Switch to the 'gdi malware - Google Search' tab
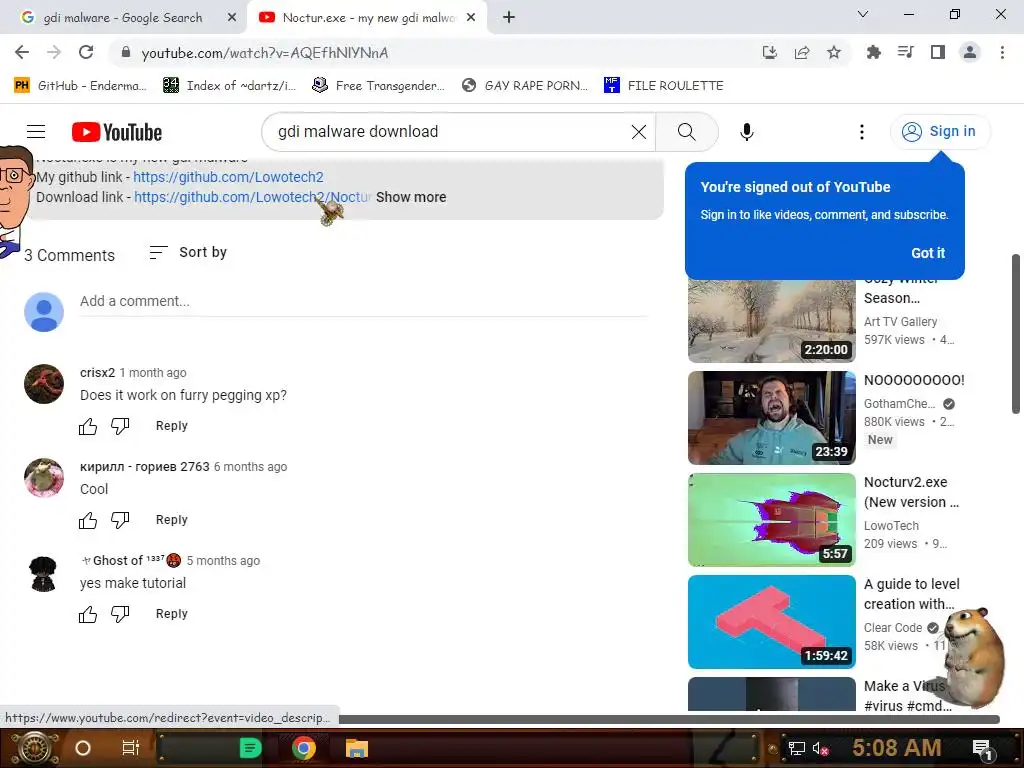Screen dimensions: 1024x768 pyautogui.click(x=123, y=18)
